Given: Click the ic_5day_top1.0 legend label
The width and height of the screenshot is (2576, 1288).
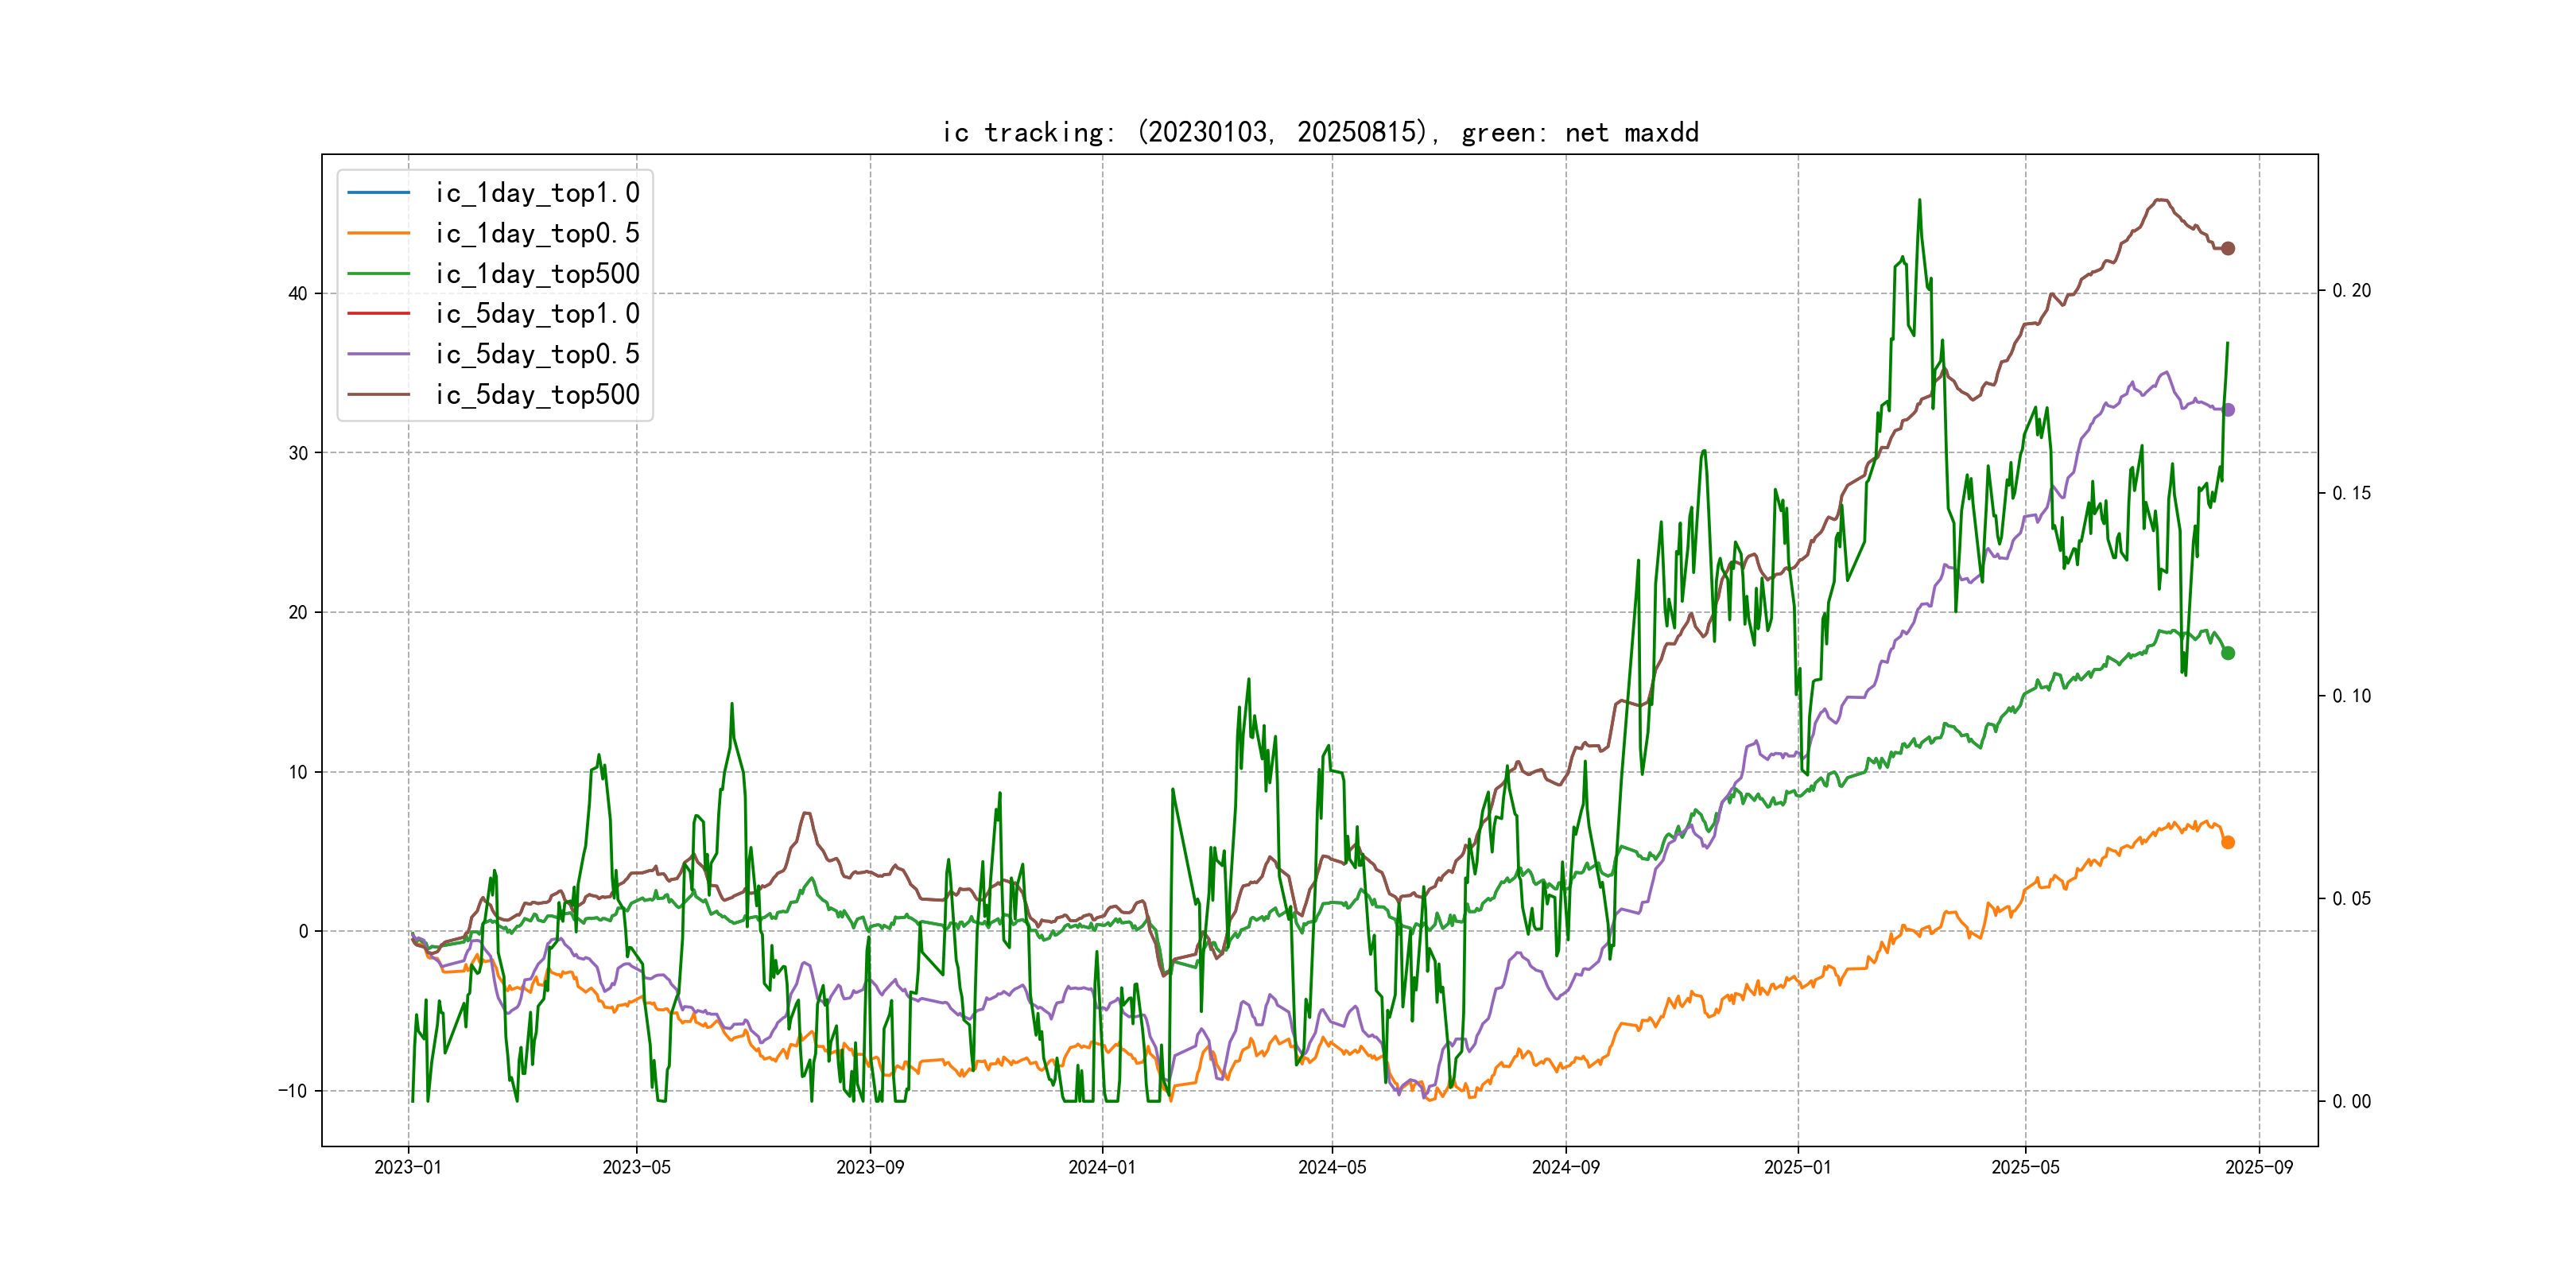Looking at the screenshot, I should tap(537, 314).
